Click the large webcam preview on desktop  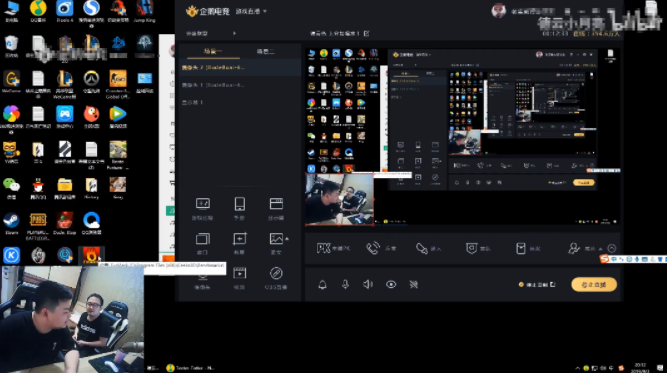coord(72,319)
